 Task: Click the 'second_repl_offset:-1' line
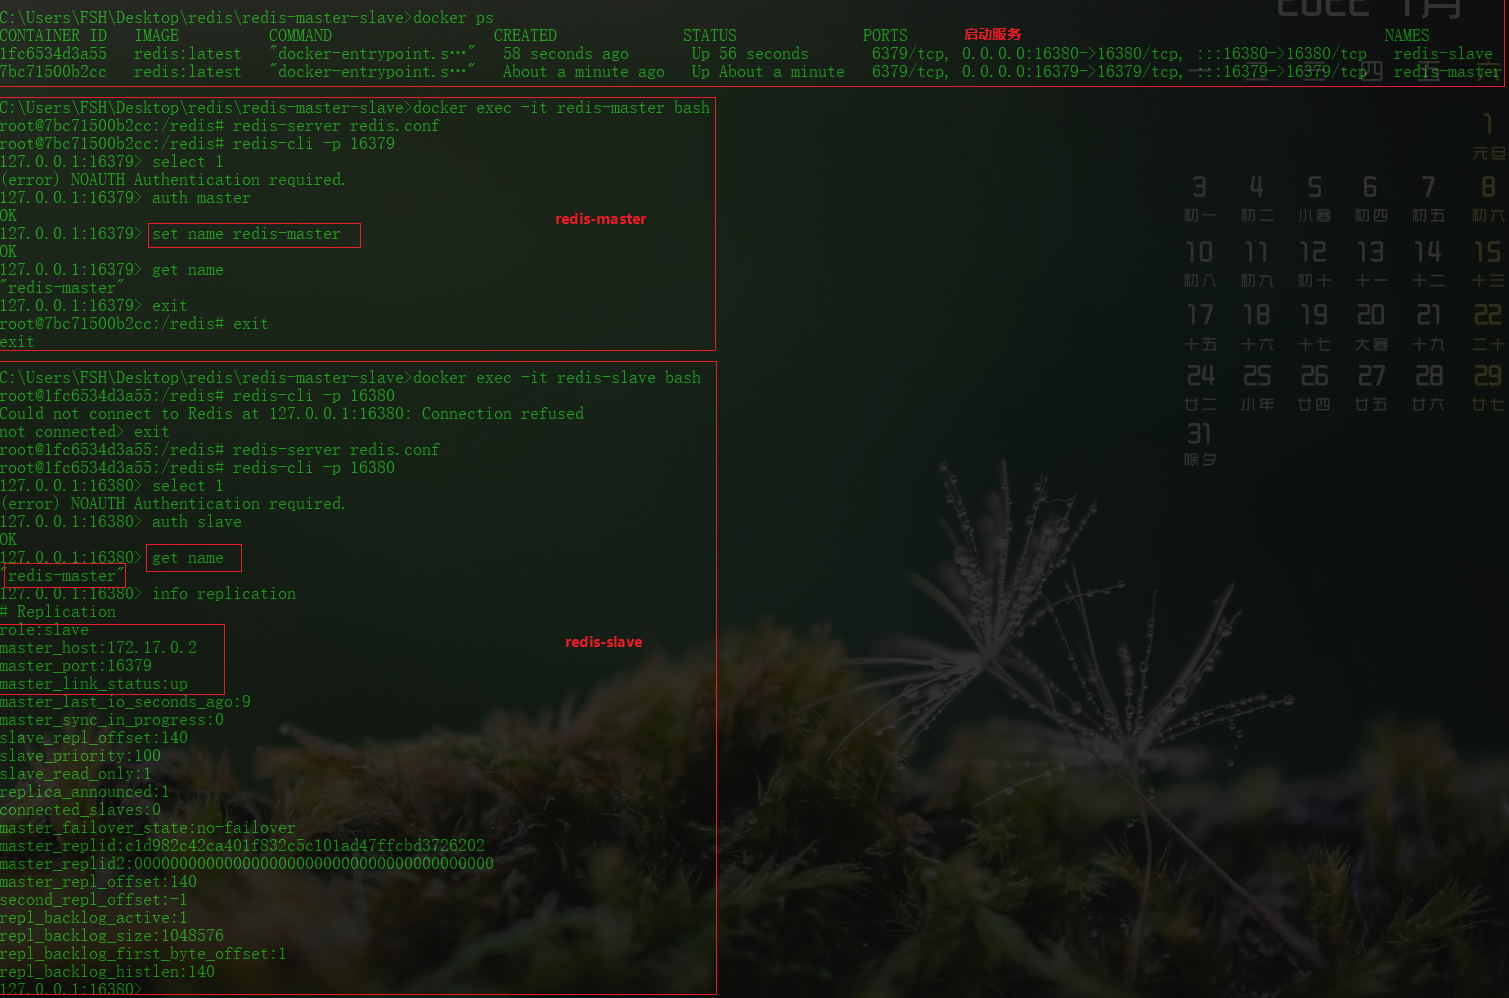pos(94,899)
